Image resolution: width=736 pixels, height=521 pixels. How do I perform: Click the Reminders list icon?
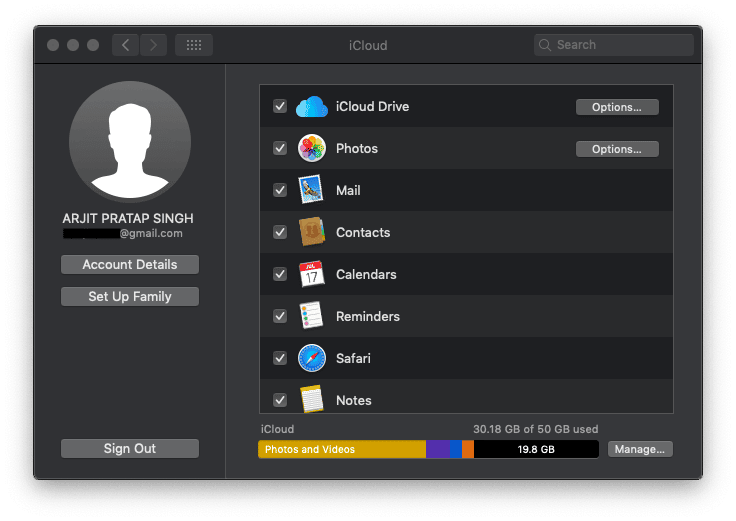tap(312, 315)
